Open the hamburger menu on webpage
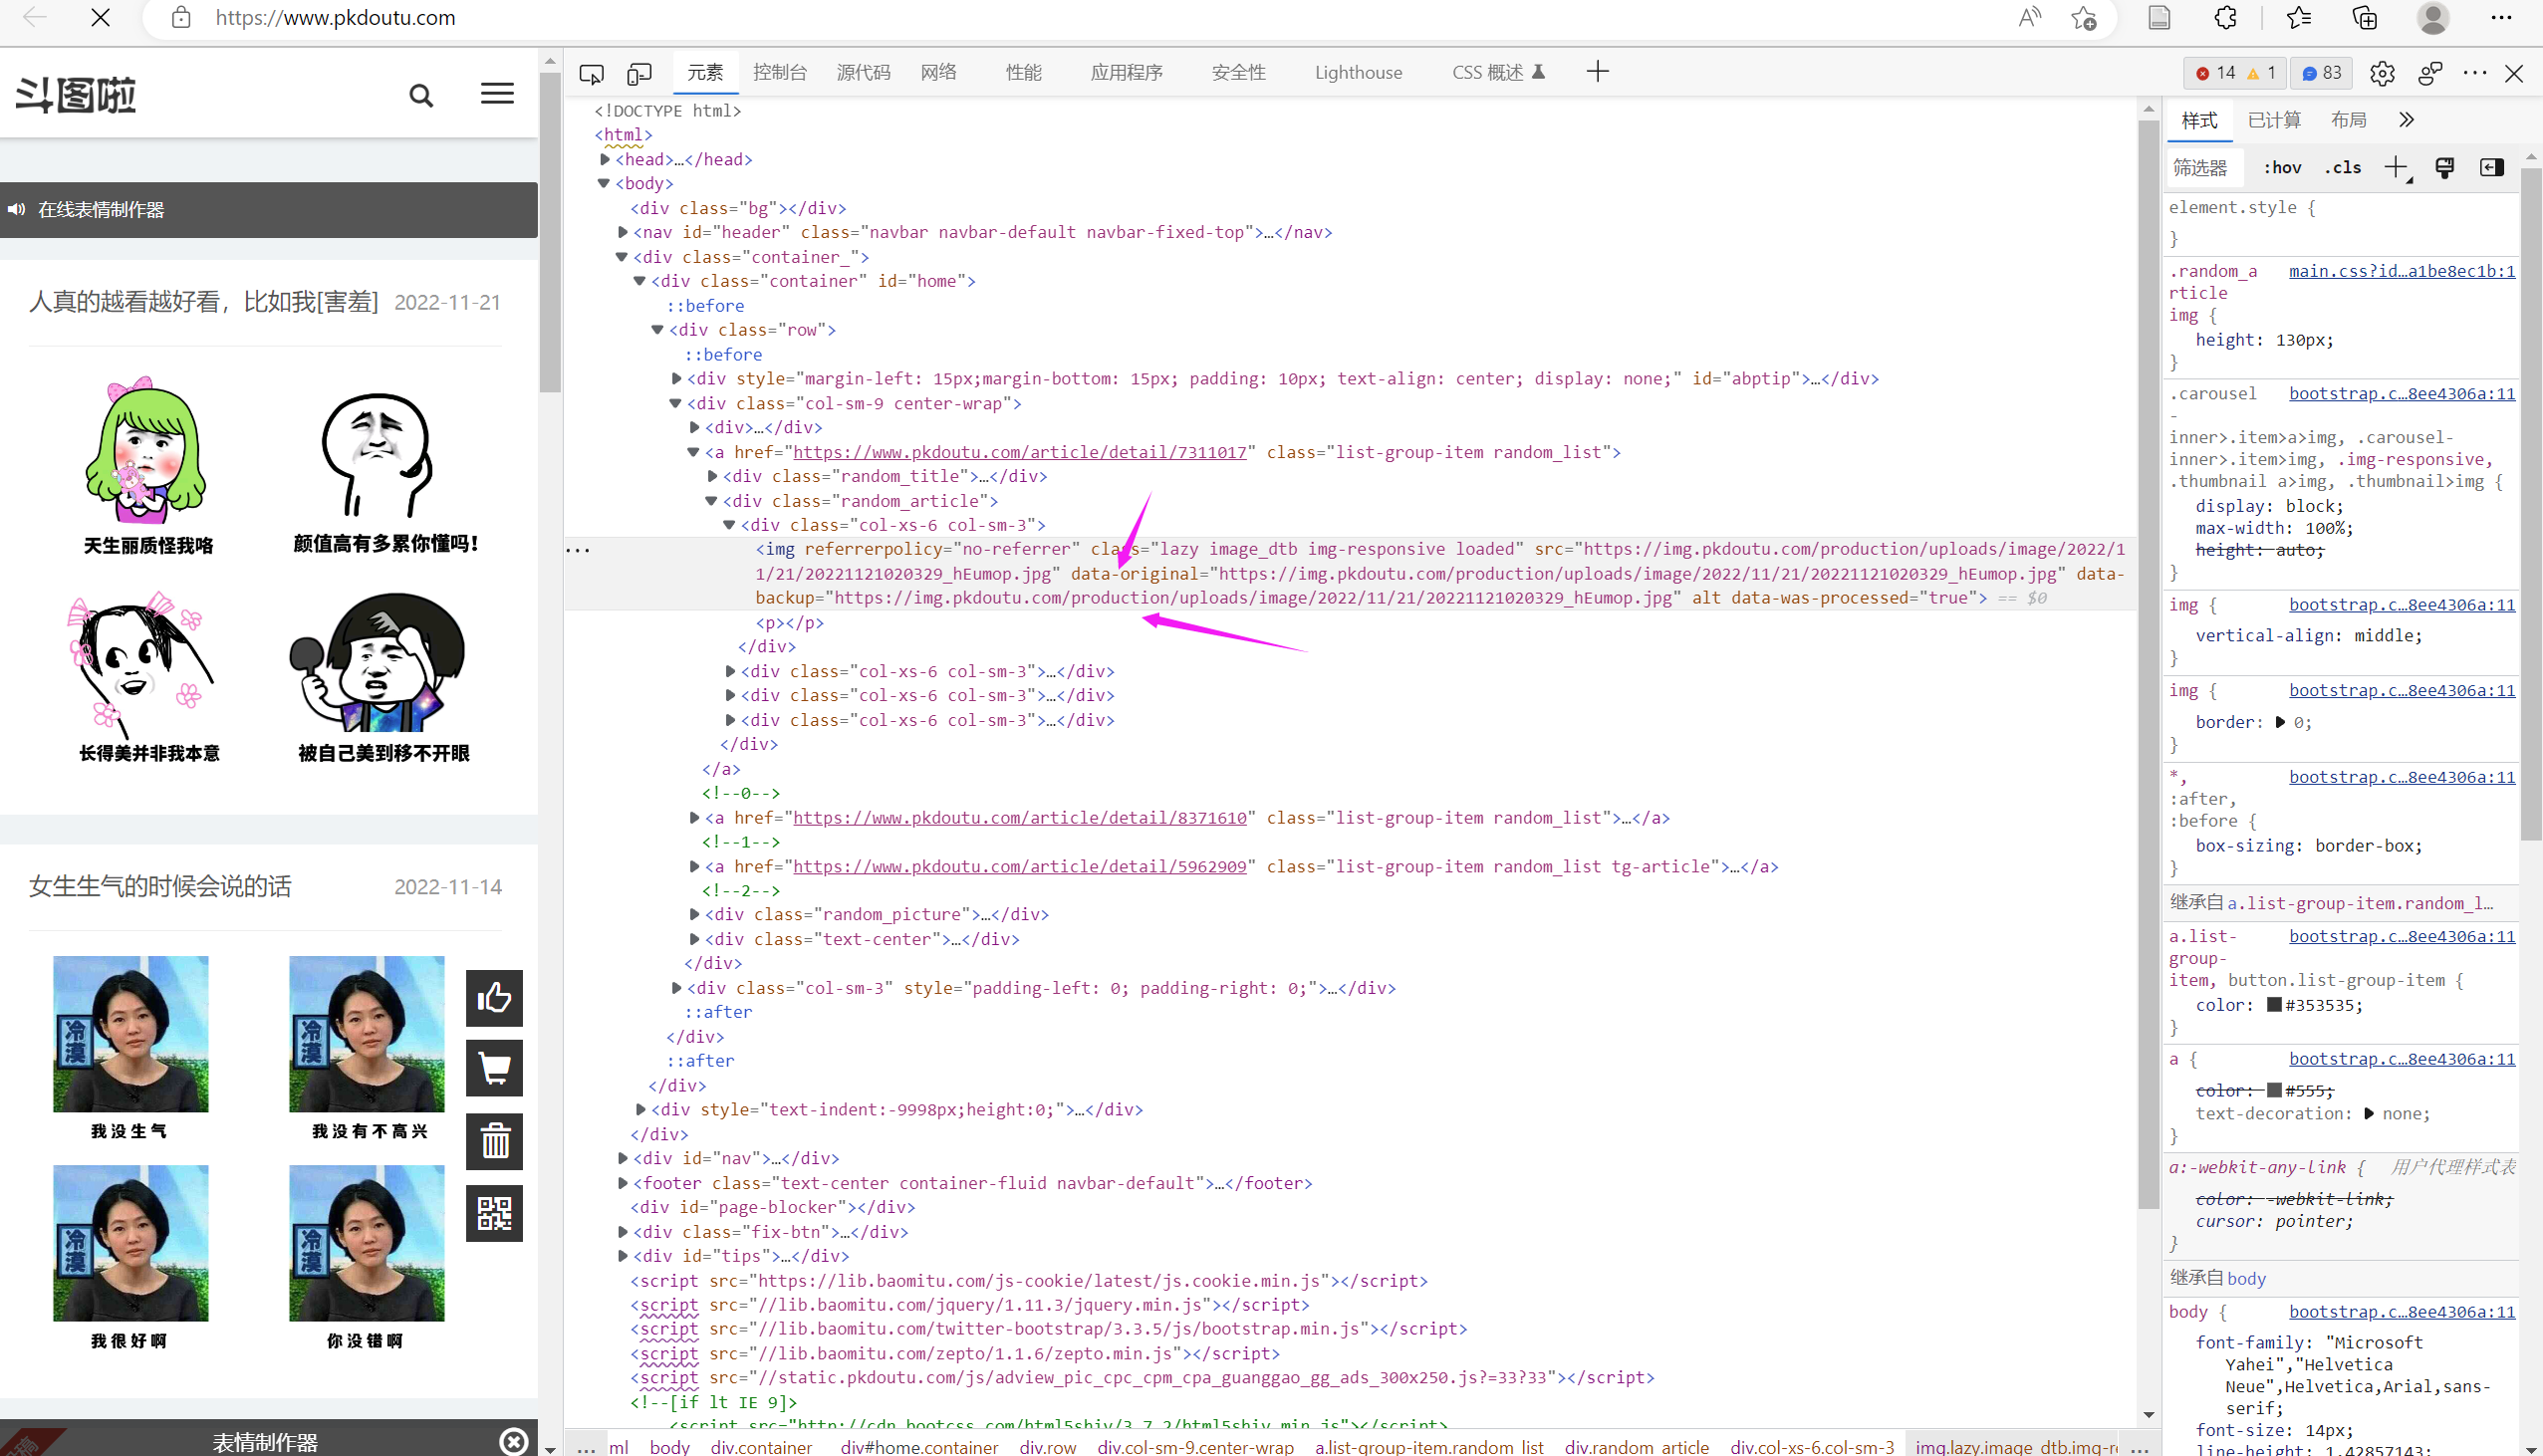This screenshot has width=2543, height=1456. coord(497,94)
